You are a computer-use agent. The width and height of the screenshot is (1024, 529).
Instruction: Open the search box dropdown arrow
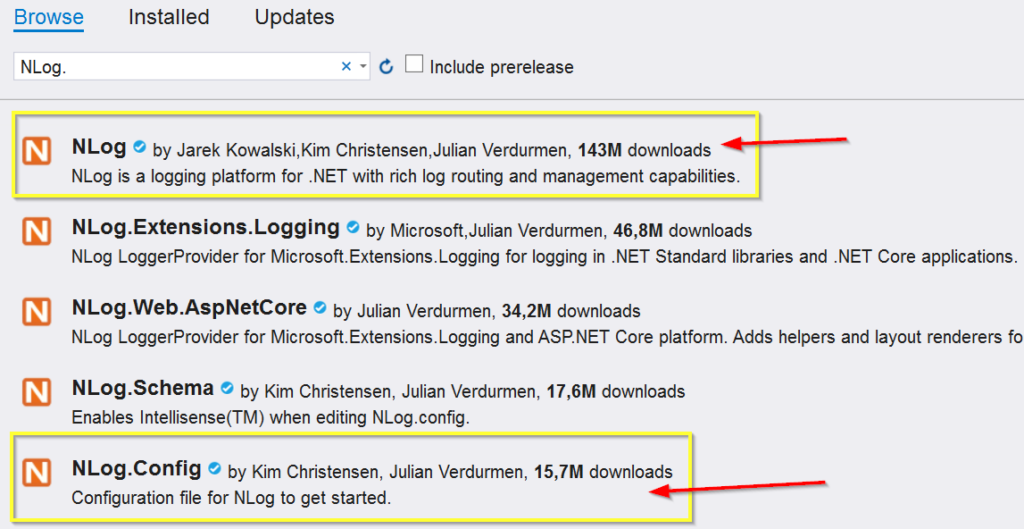pos(362,67)
